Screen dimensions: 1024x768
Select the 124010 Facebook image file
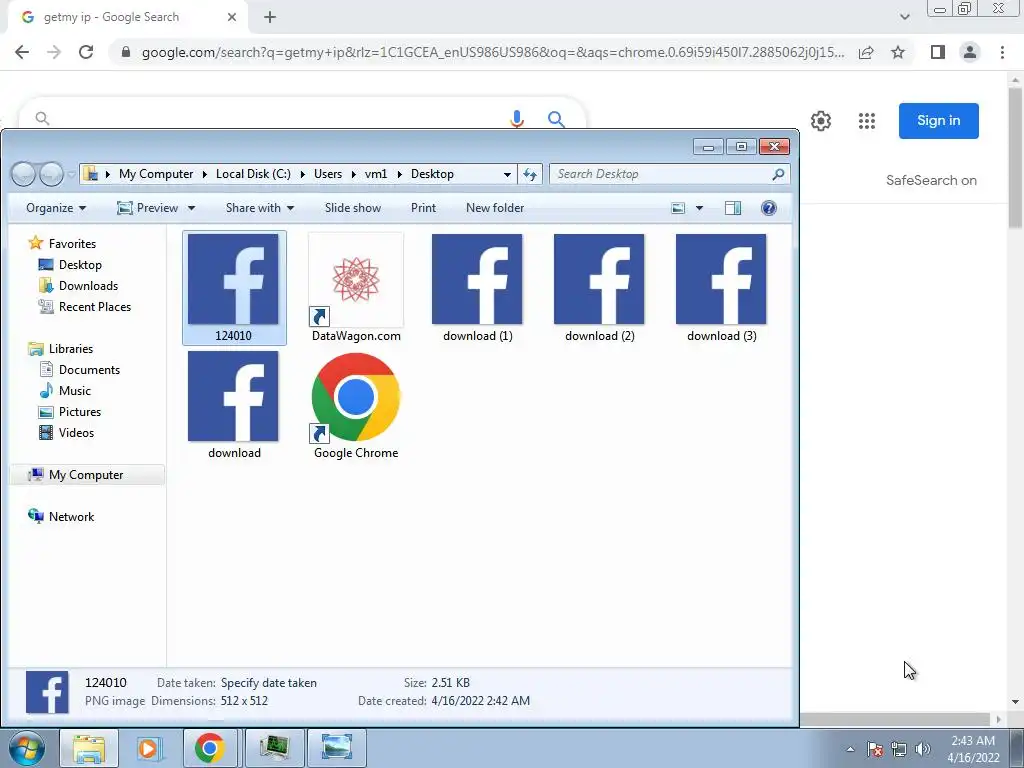[234, 287]
